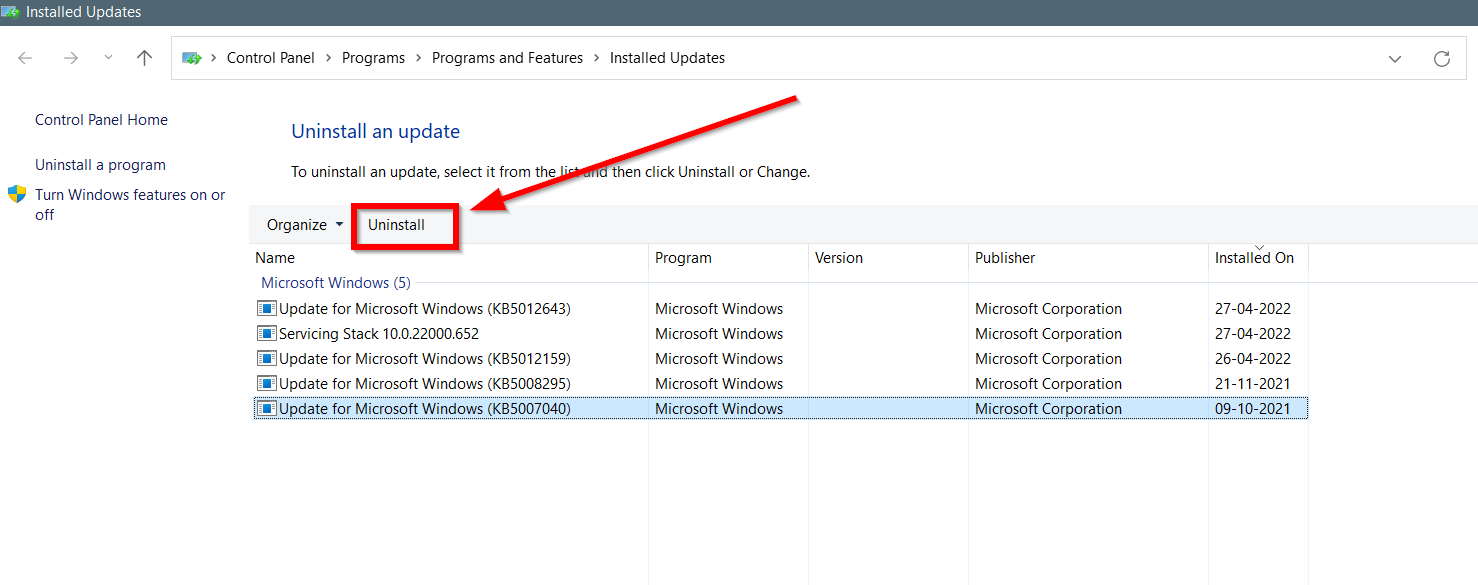
Task: Select Update for Microsoft Windows (KB5012643)
Action: [780, 309]
